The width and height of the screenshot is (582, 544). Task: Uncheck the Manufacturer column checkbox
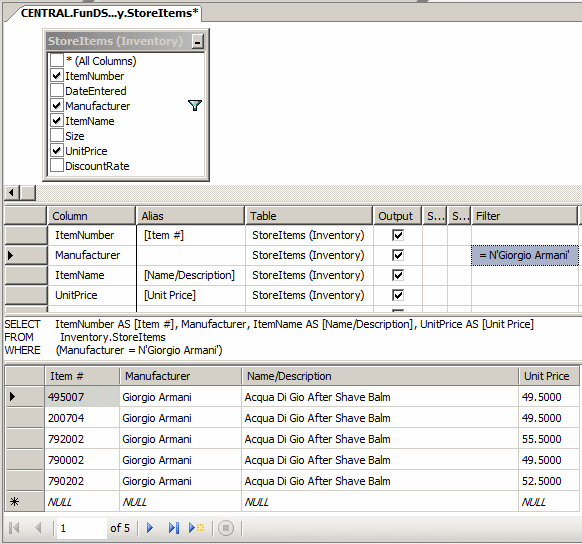(56, 105)
